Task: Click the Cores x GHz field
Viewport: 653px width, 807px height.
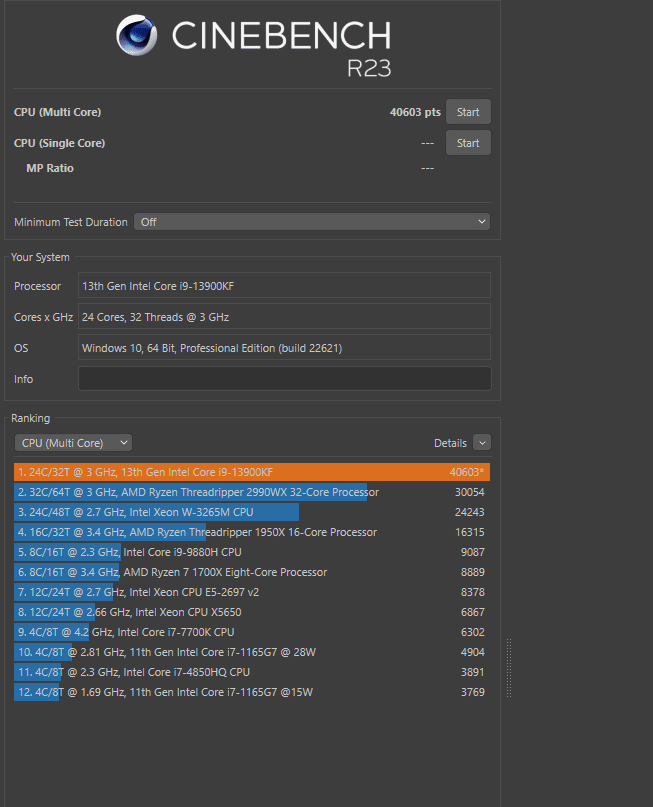Action: [x=285, y=317]
